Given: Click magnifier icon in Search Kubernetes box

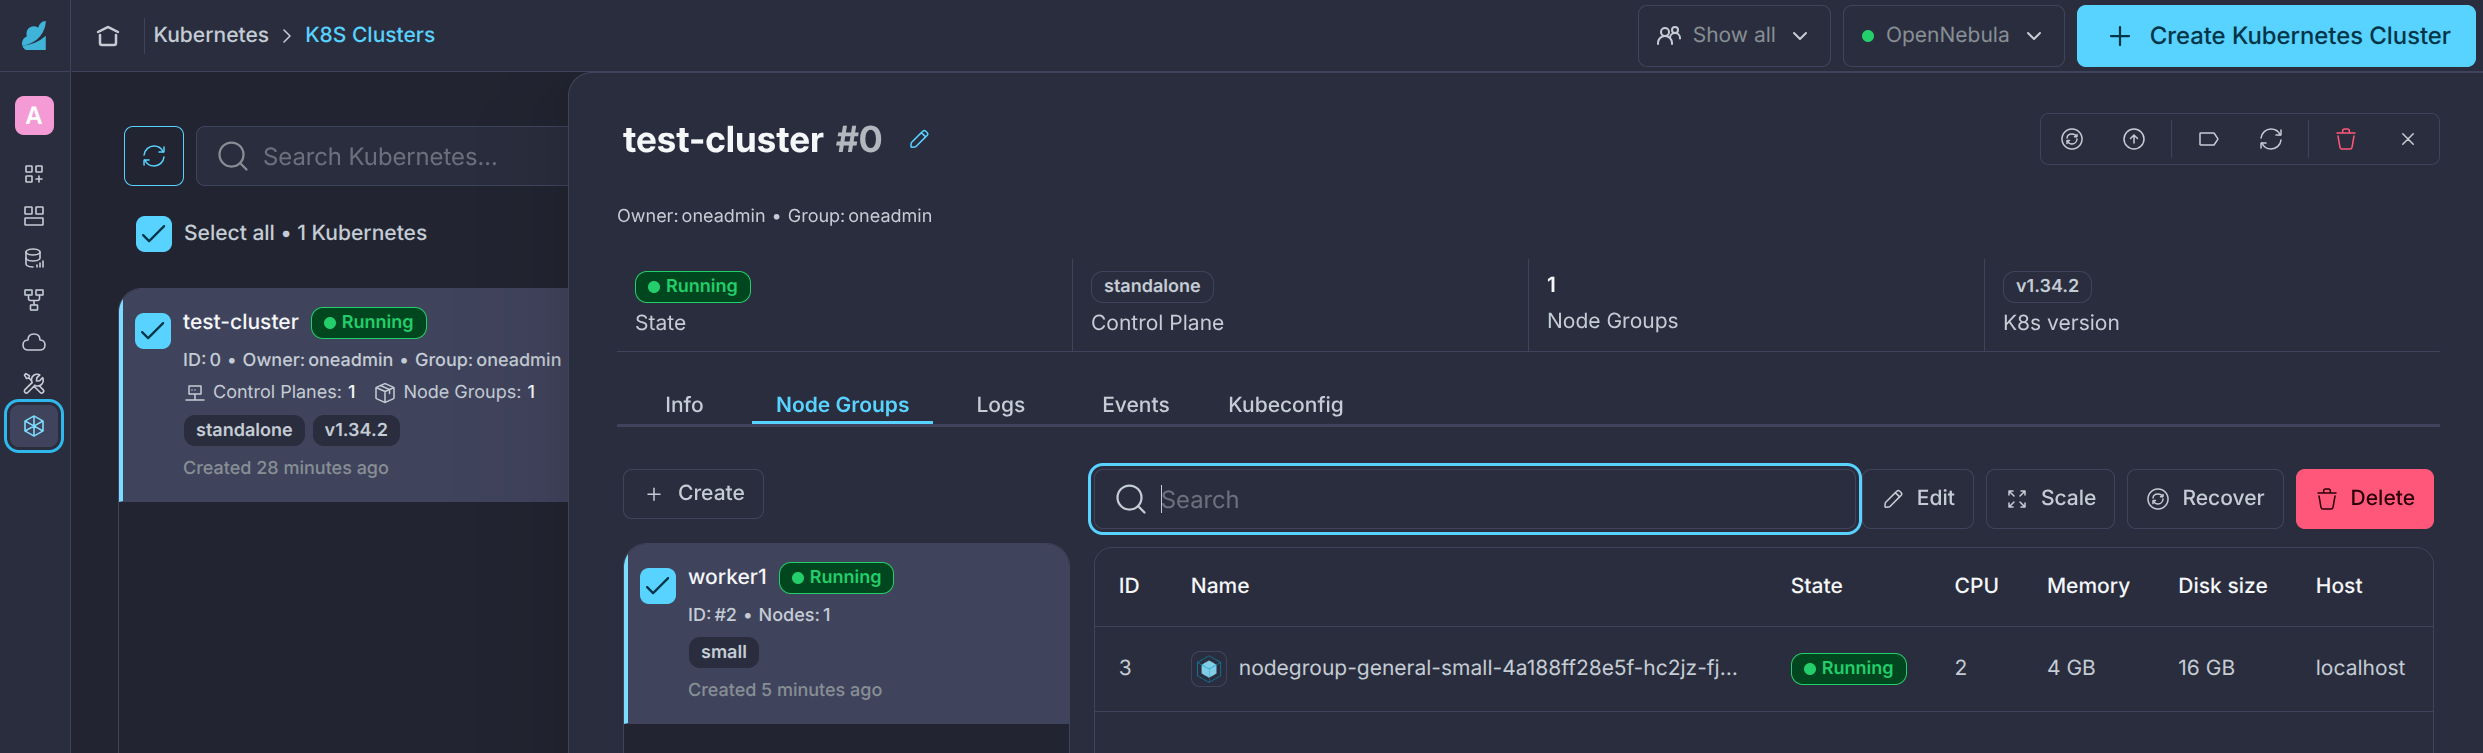Looking at the screenshot, I should [233, 156].
